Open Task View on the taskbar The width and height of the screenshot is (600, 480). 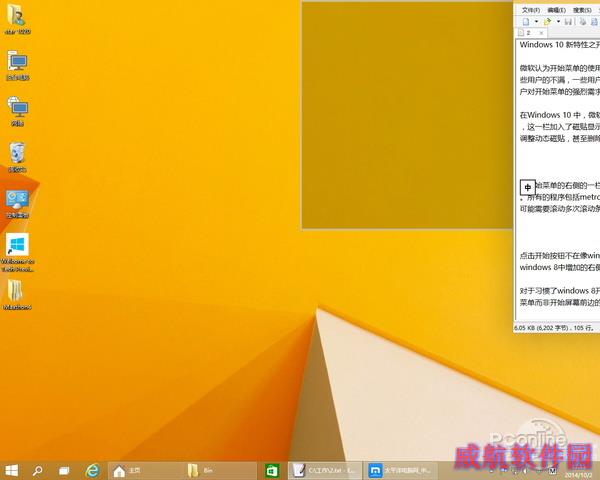click(64, 469)
